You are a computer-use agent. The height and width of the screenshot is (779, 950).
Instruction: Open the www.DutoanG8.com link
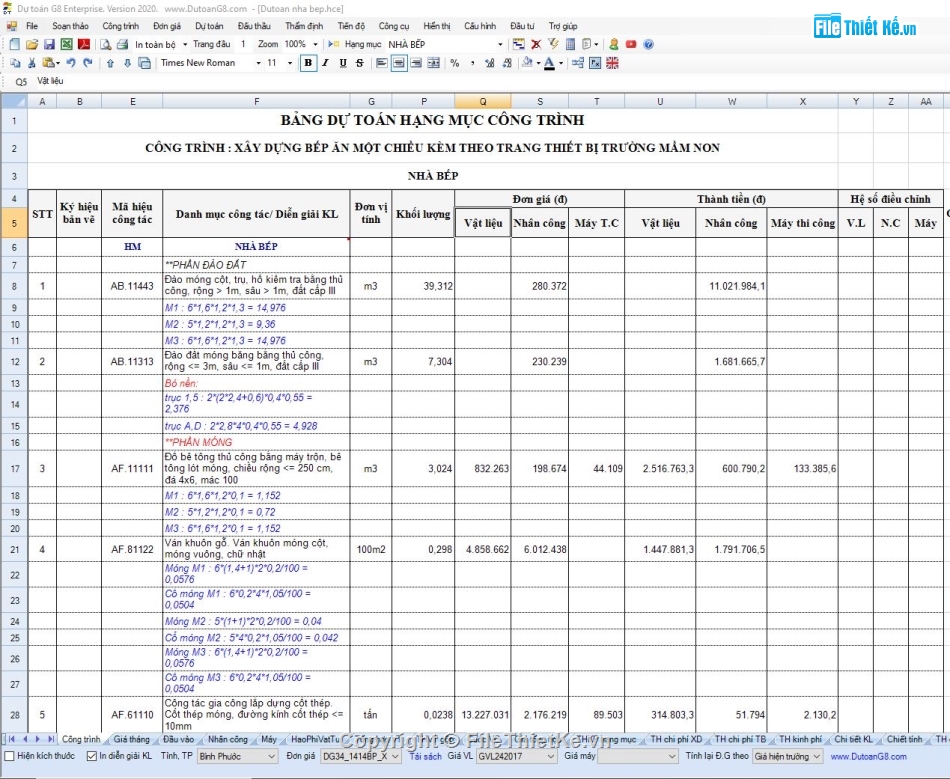pyautogui.click(x=869, y=757)
